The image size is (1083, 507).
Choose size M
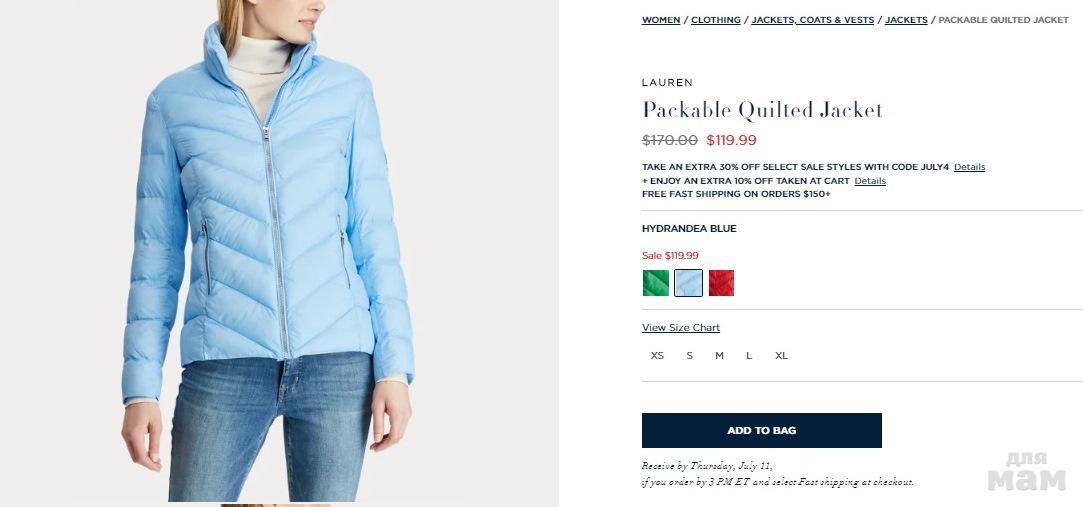[719, 356]
